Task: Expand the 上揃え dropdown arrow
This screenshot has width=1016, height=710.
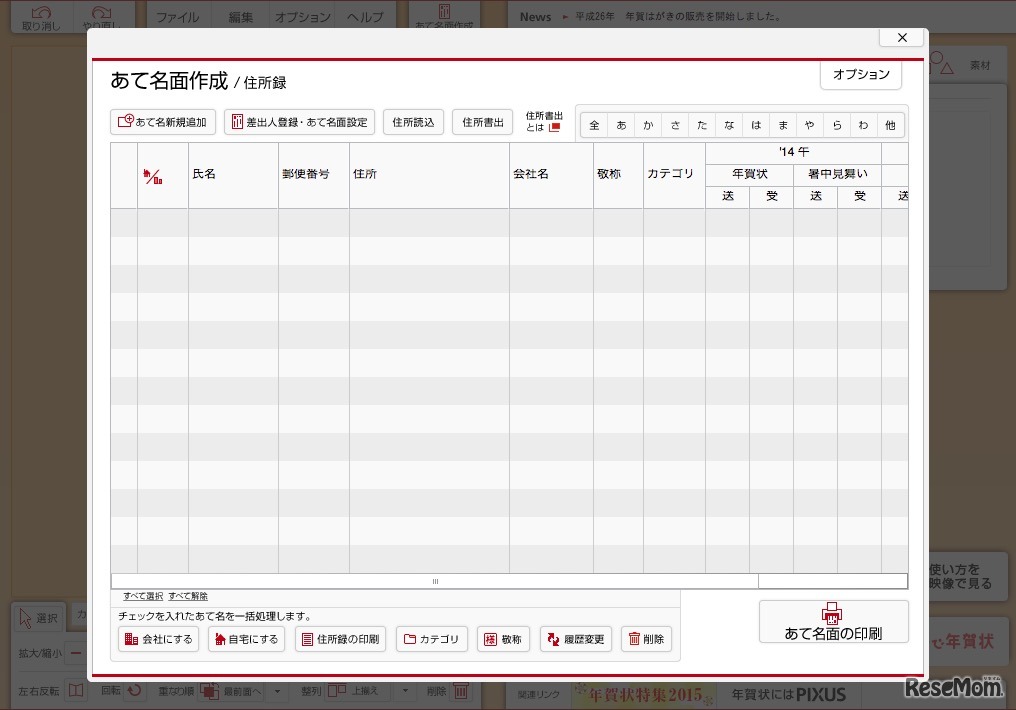Action: coord(406,691)
